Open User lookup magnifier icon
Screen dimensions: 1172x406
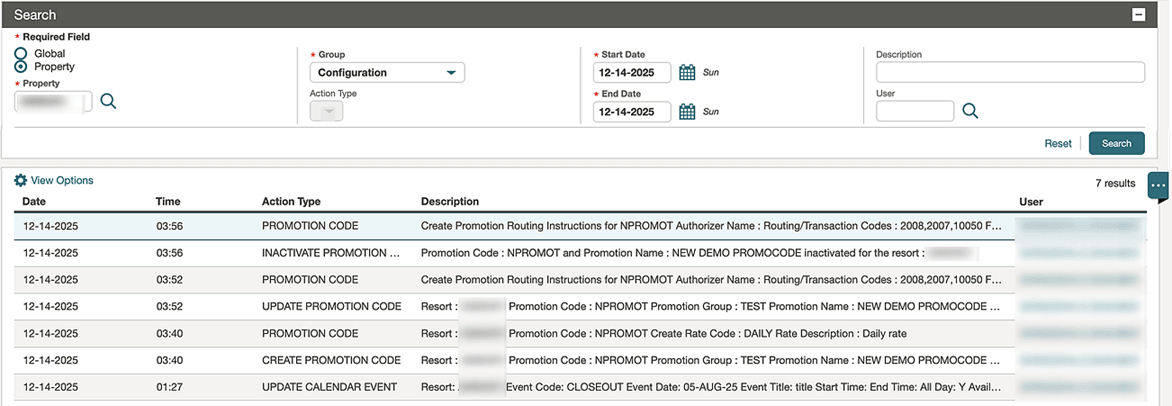(x=970, y=111)
